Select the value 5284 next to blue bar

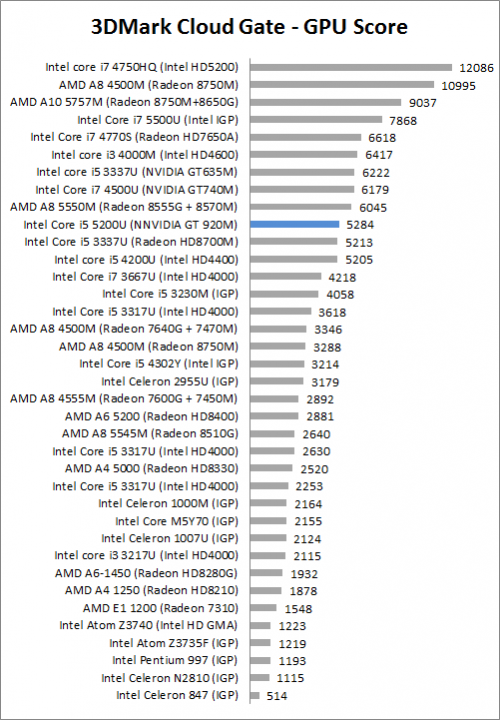click(360, 225)
